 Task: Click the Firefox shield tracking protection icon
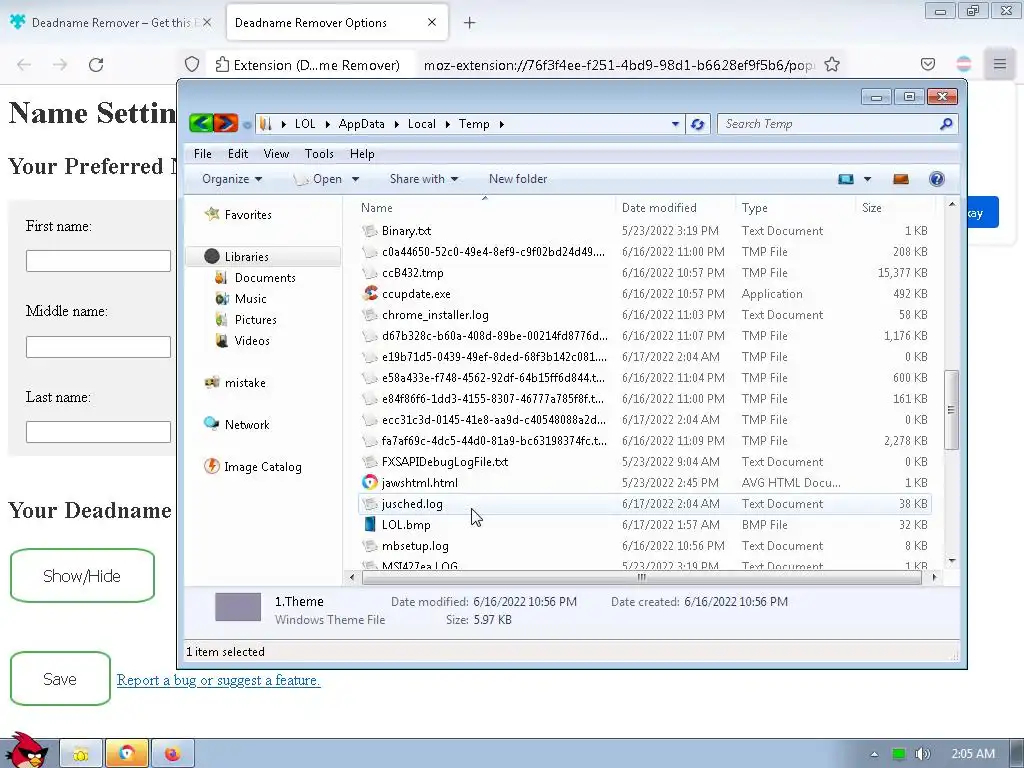coord(191,65)
